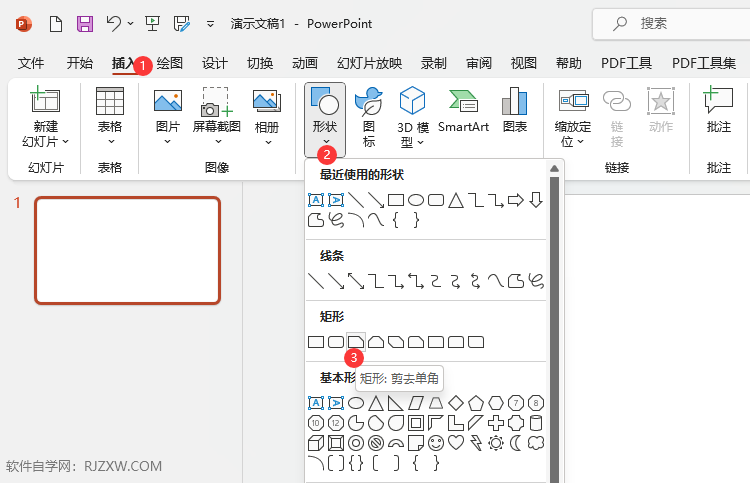Expand the 3D 模型 dropdown chevron

coord(420,143)
